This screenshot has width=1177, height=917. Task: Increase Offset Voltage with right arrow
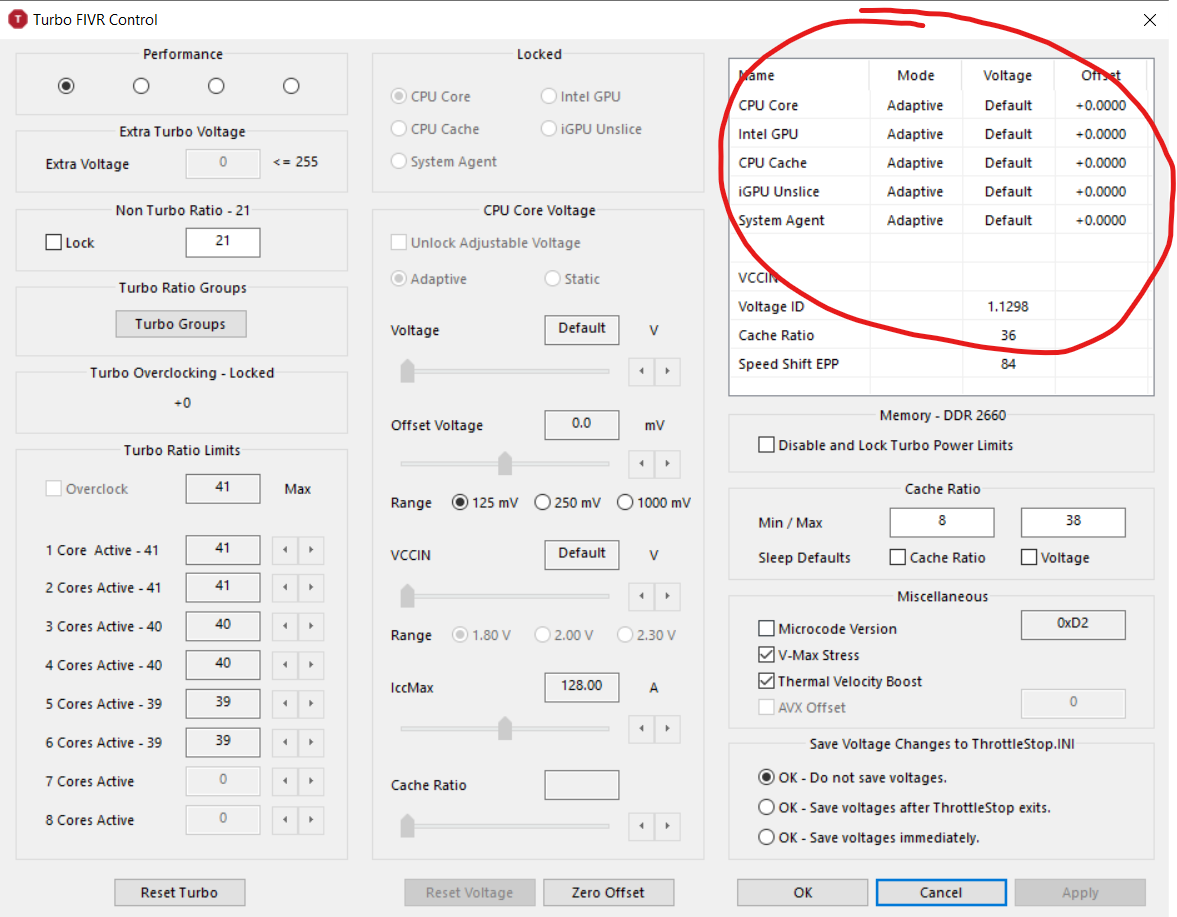pyautogui.click(x=667, y=464)
